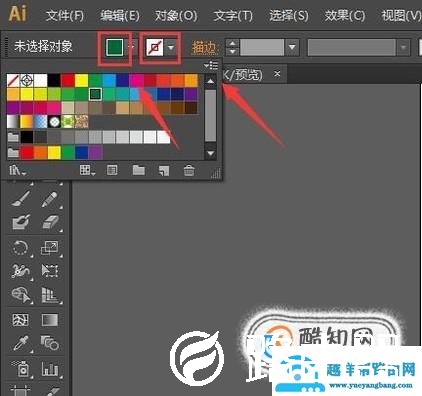This screenshot has width=422, height=396.
Task: Open the 视图(V) menu
Action: [401, 15]
